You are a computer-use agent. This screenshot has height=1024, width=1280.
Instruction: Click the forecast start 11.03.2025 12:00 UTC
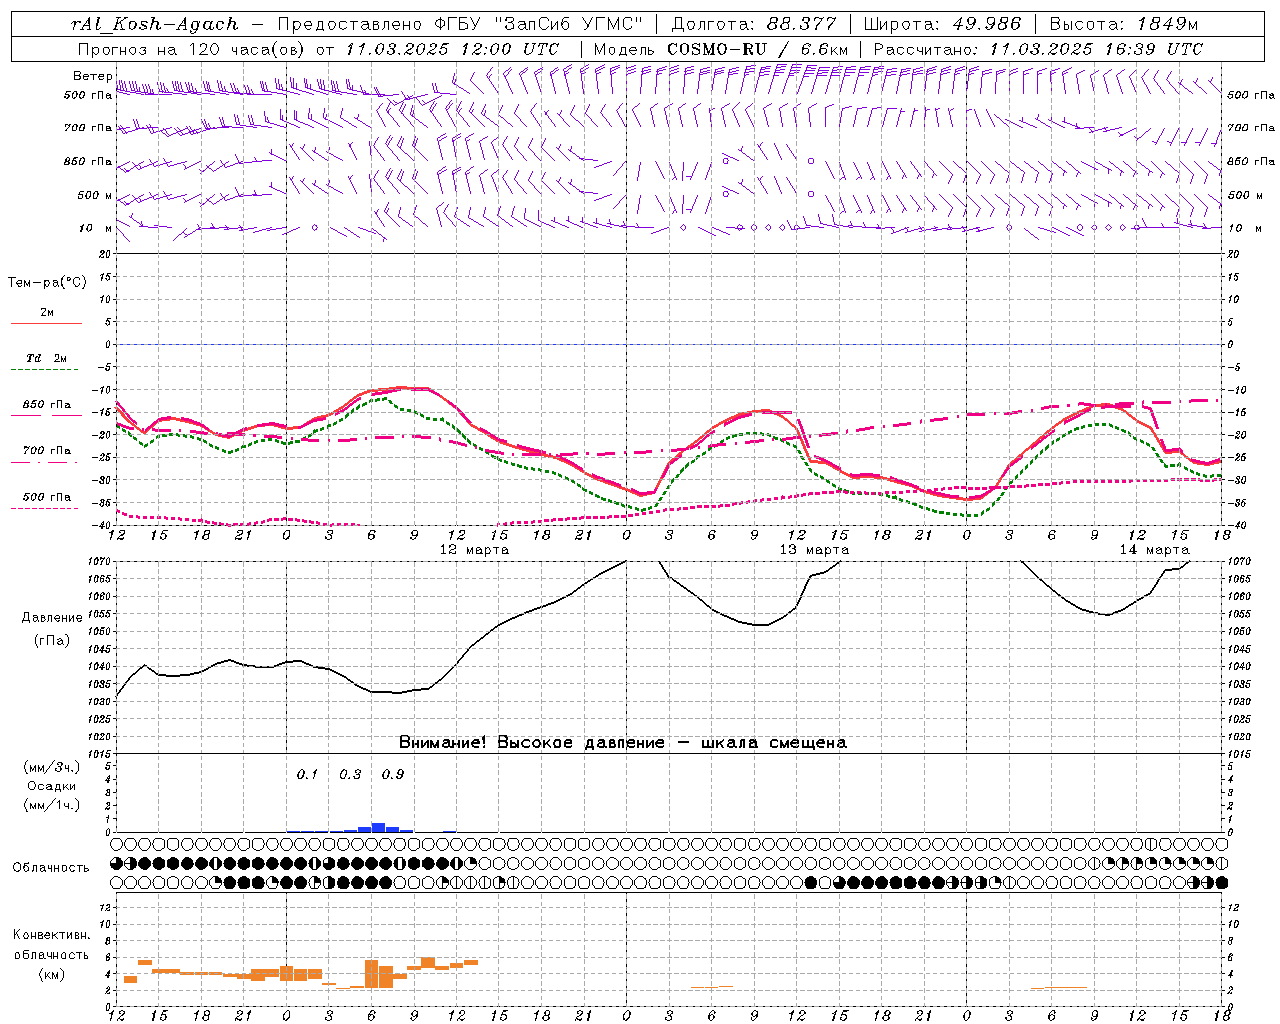click(x=453, y=49)
